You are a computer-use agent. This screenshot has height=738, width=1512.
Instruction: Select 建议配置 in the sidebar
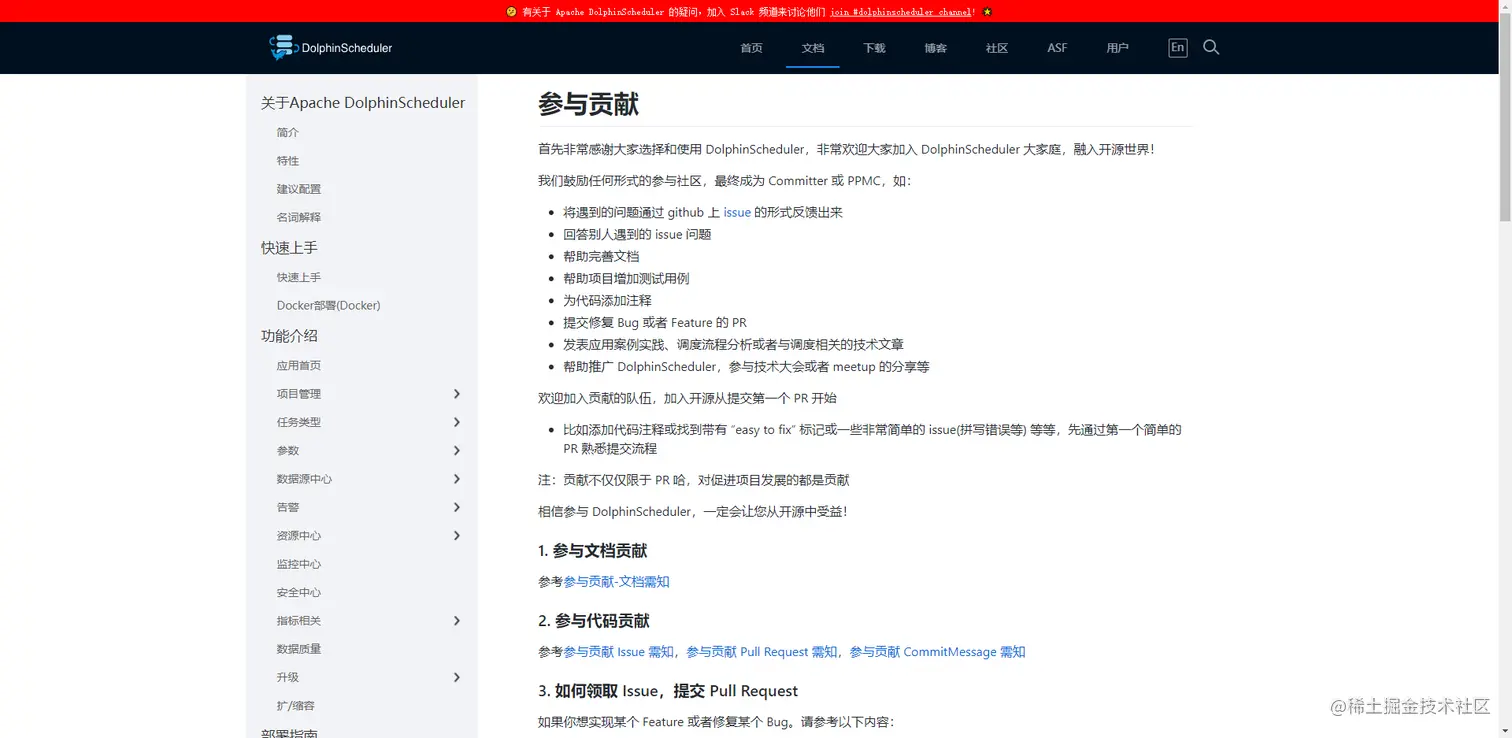(x=299, y=189)
